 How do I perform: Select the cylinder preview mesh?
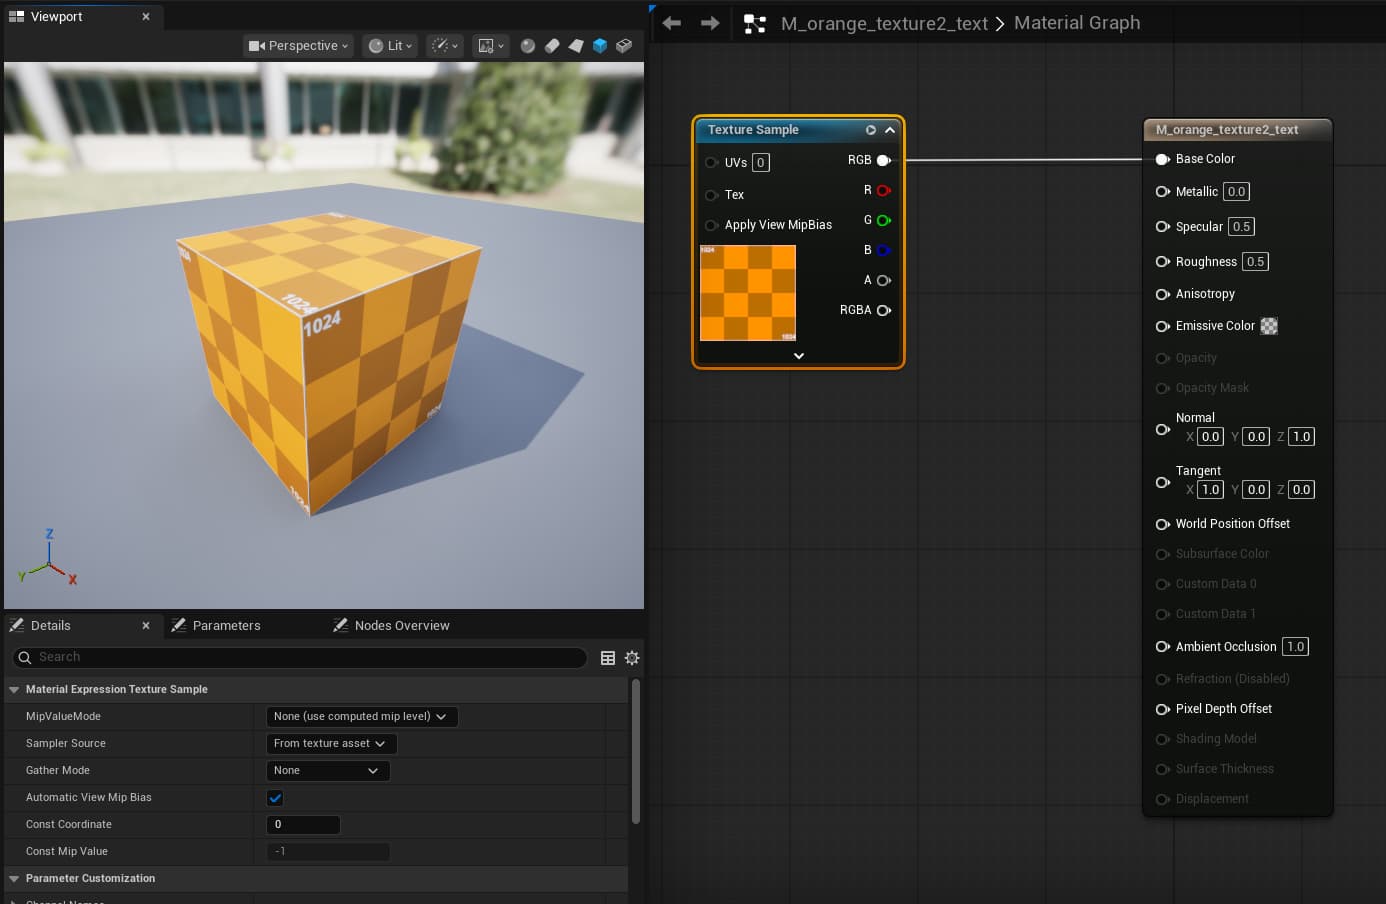coord(552,46)
